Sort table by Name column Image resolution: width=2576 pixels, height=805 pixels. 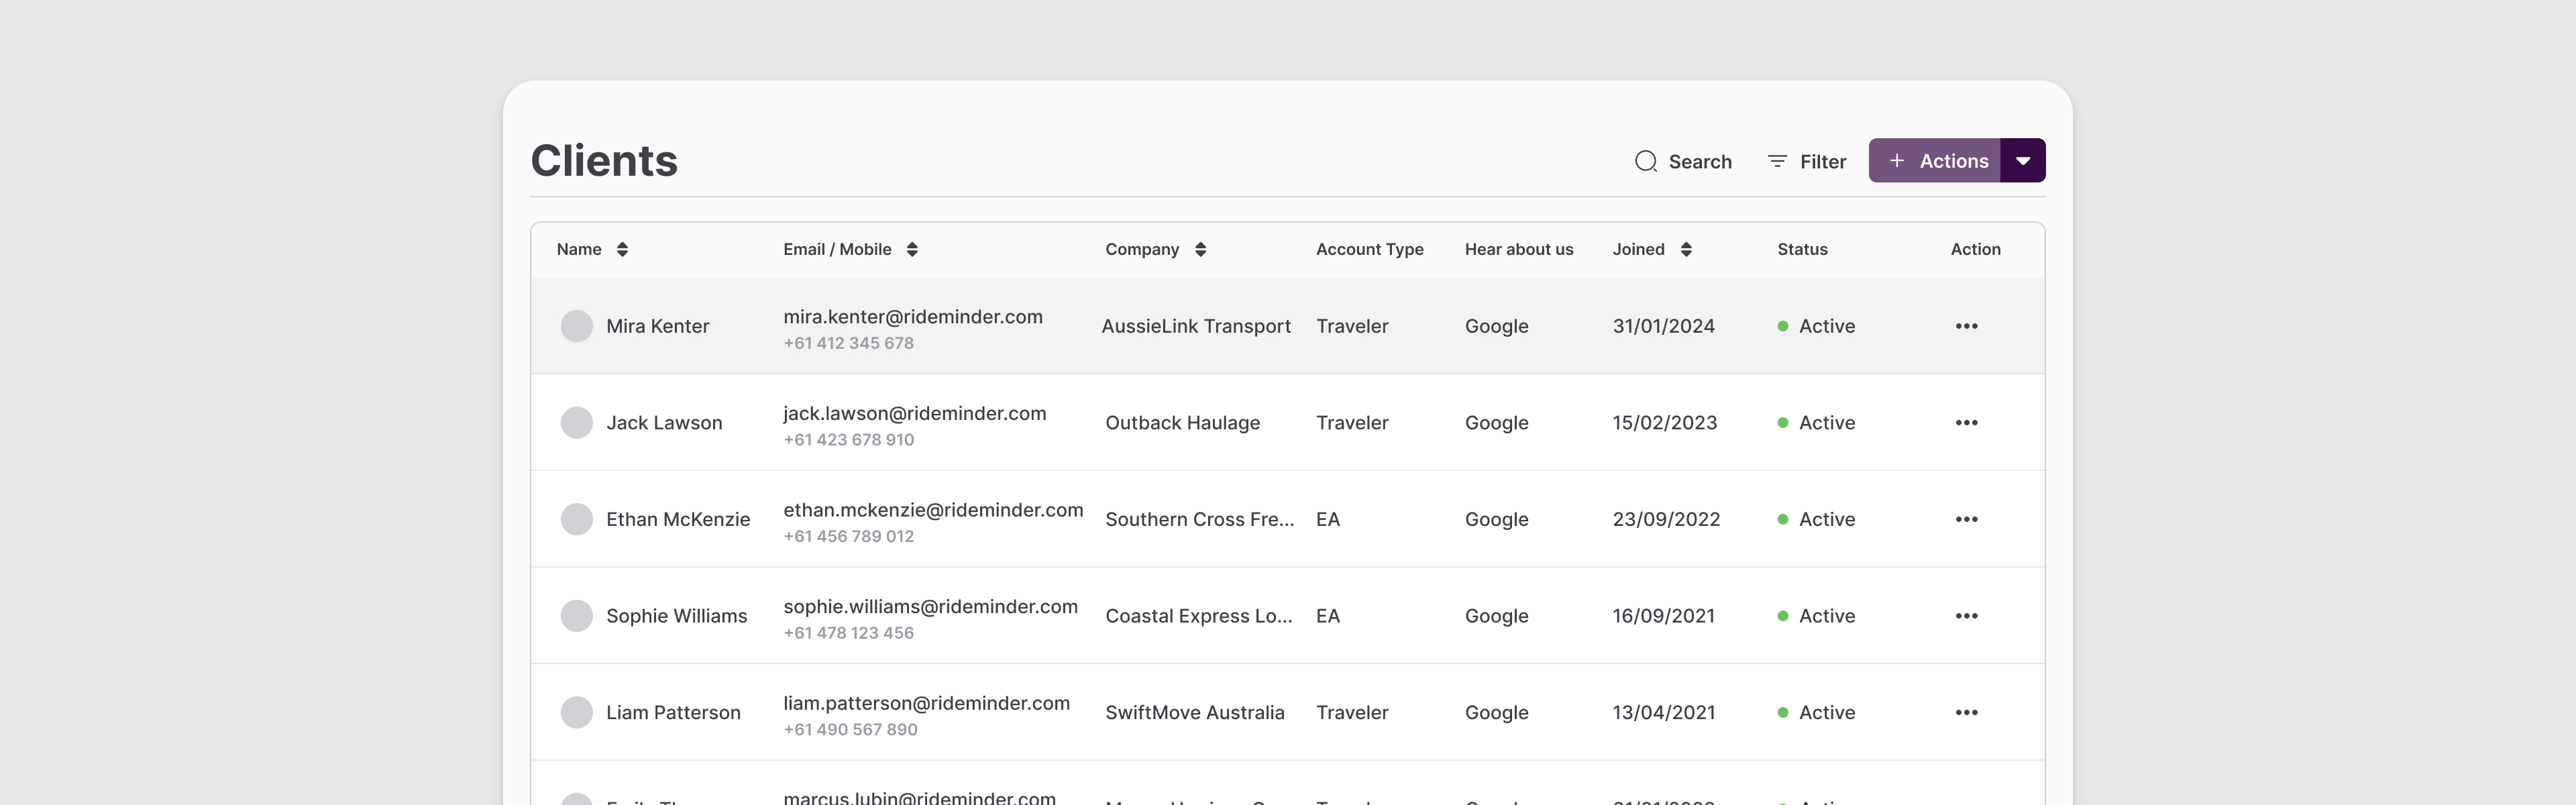(622, 249)
